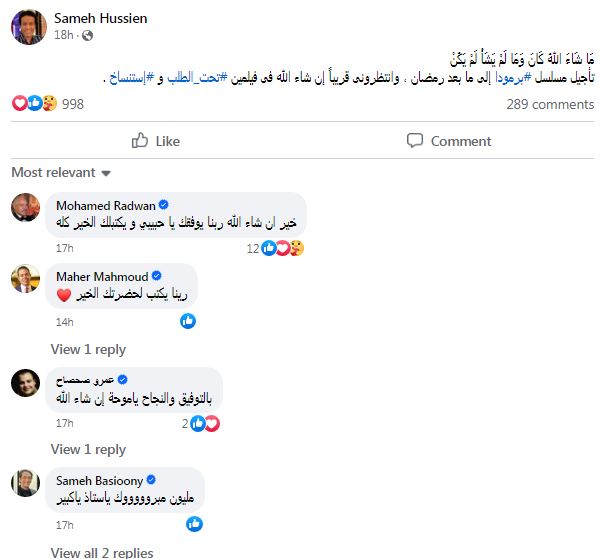Expand View 1 reply under Maher Mahmoud
The width and height of the screenshot is (602, 559).
coord(88,349)
